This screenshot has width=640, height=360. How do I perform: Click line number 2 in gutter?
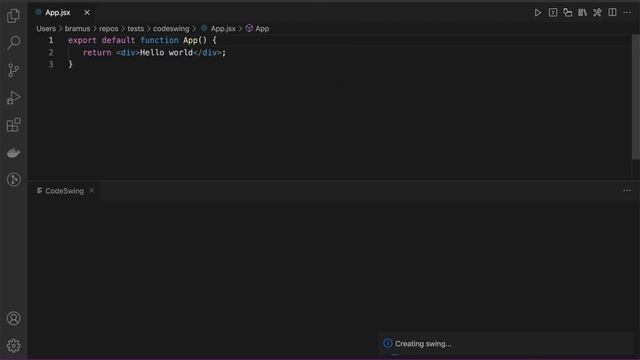[x=51, y=53]
